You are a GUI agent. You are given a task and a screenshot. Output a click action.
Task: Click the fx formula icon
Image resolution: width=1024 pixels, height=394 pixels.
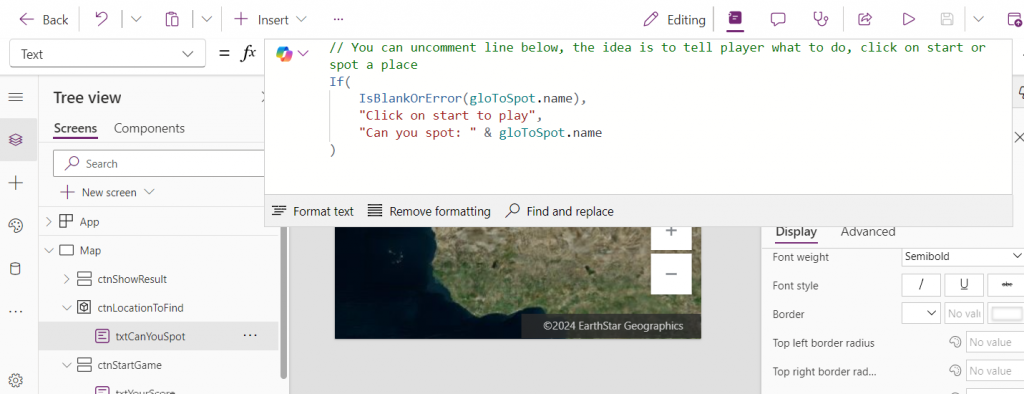coord(248,54)
